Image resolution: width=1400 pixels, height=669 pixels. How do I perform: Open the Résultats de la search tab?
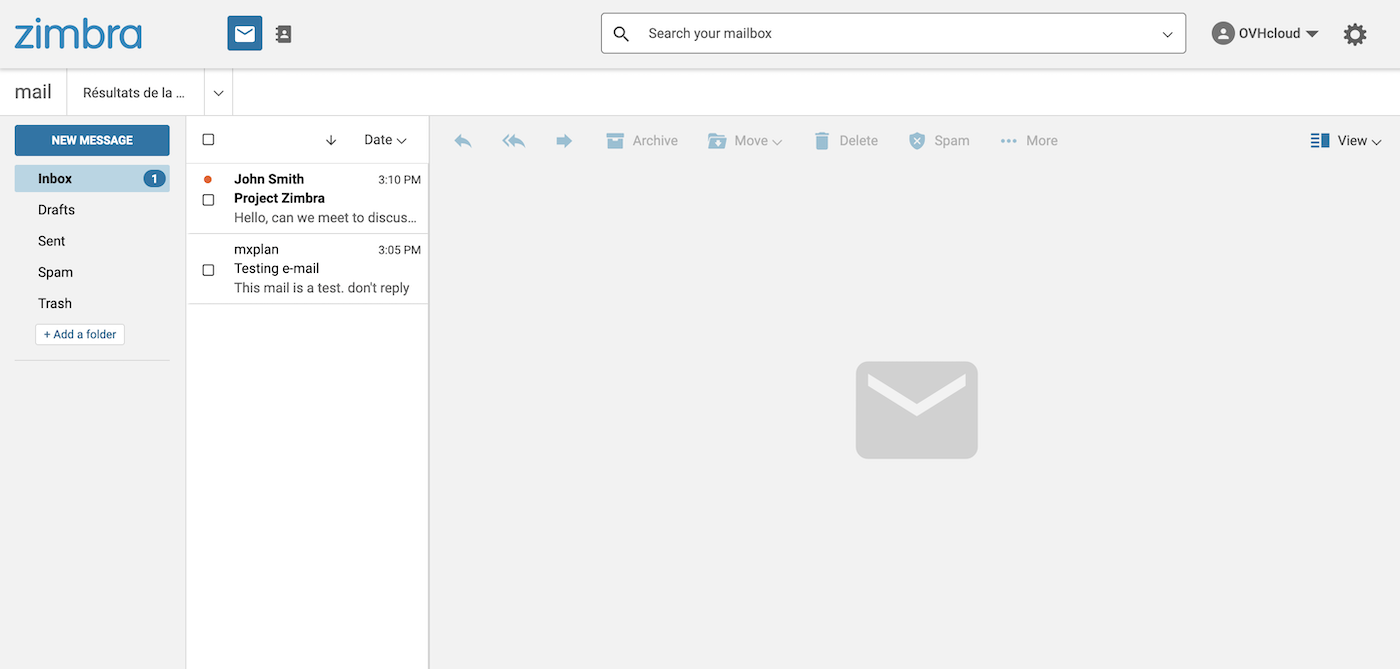[136, 91]
